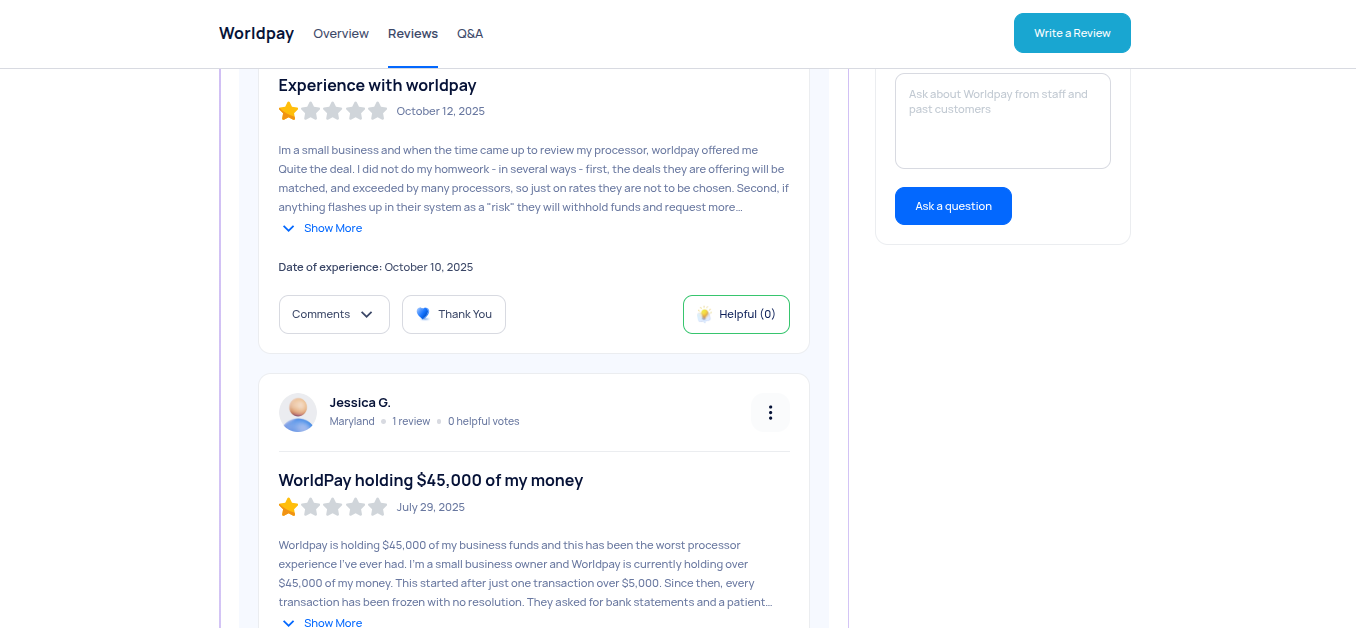
Task: Expand 'Show More' on Jessica's review
Action: 322,622
